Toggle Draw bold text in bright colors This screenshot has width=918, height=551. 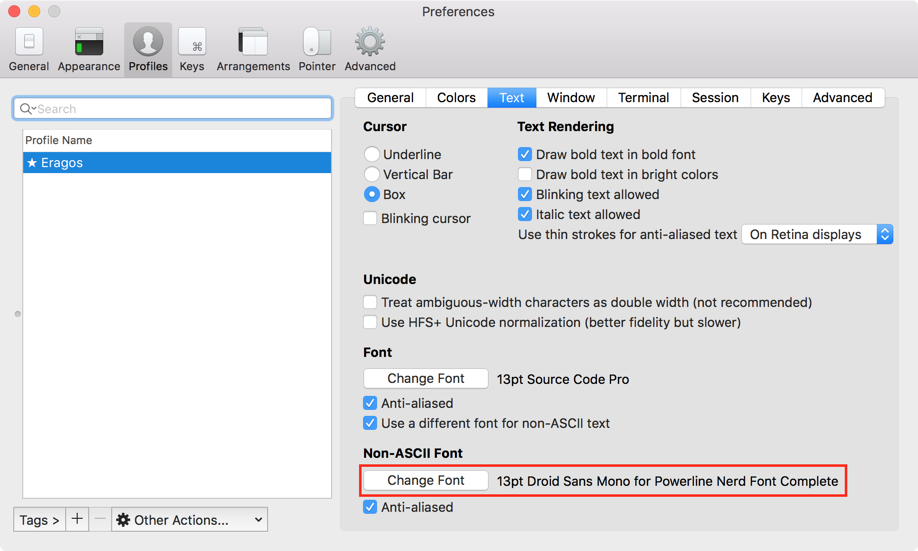(525, 174)
